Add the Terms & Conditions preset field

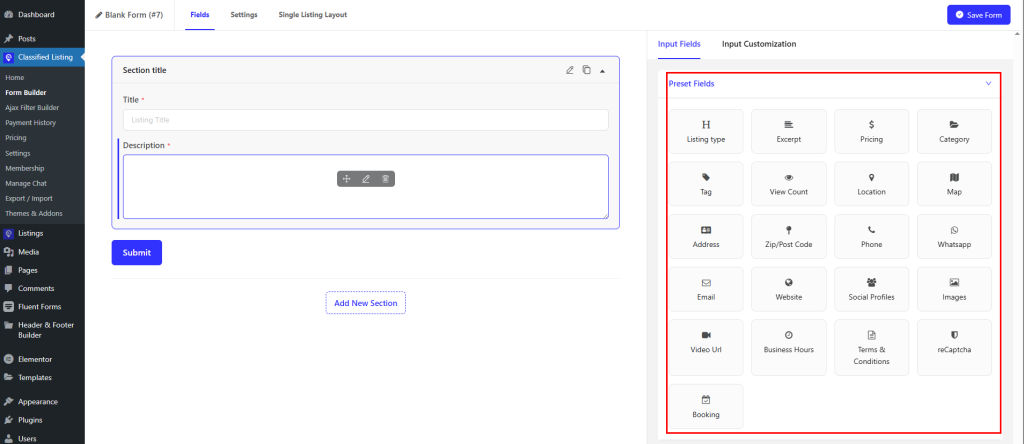pyautogui.click(x=871, y=347)
